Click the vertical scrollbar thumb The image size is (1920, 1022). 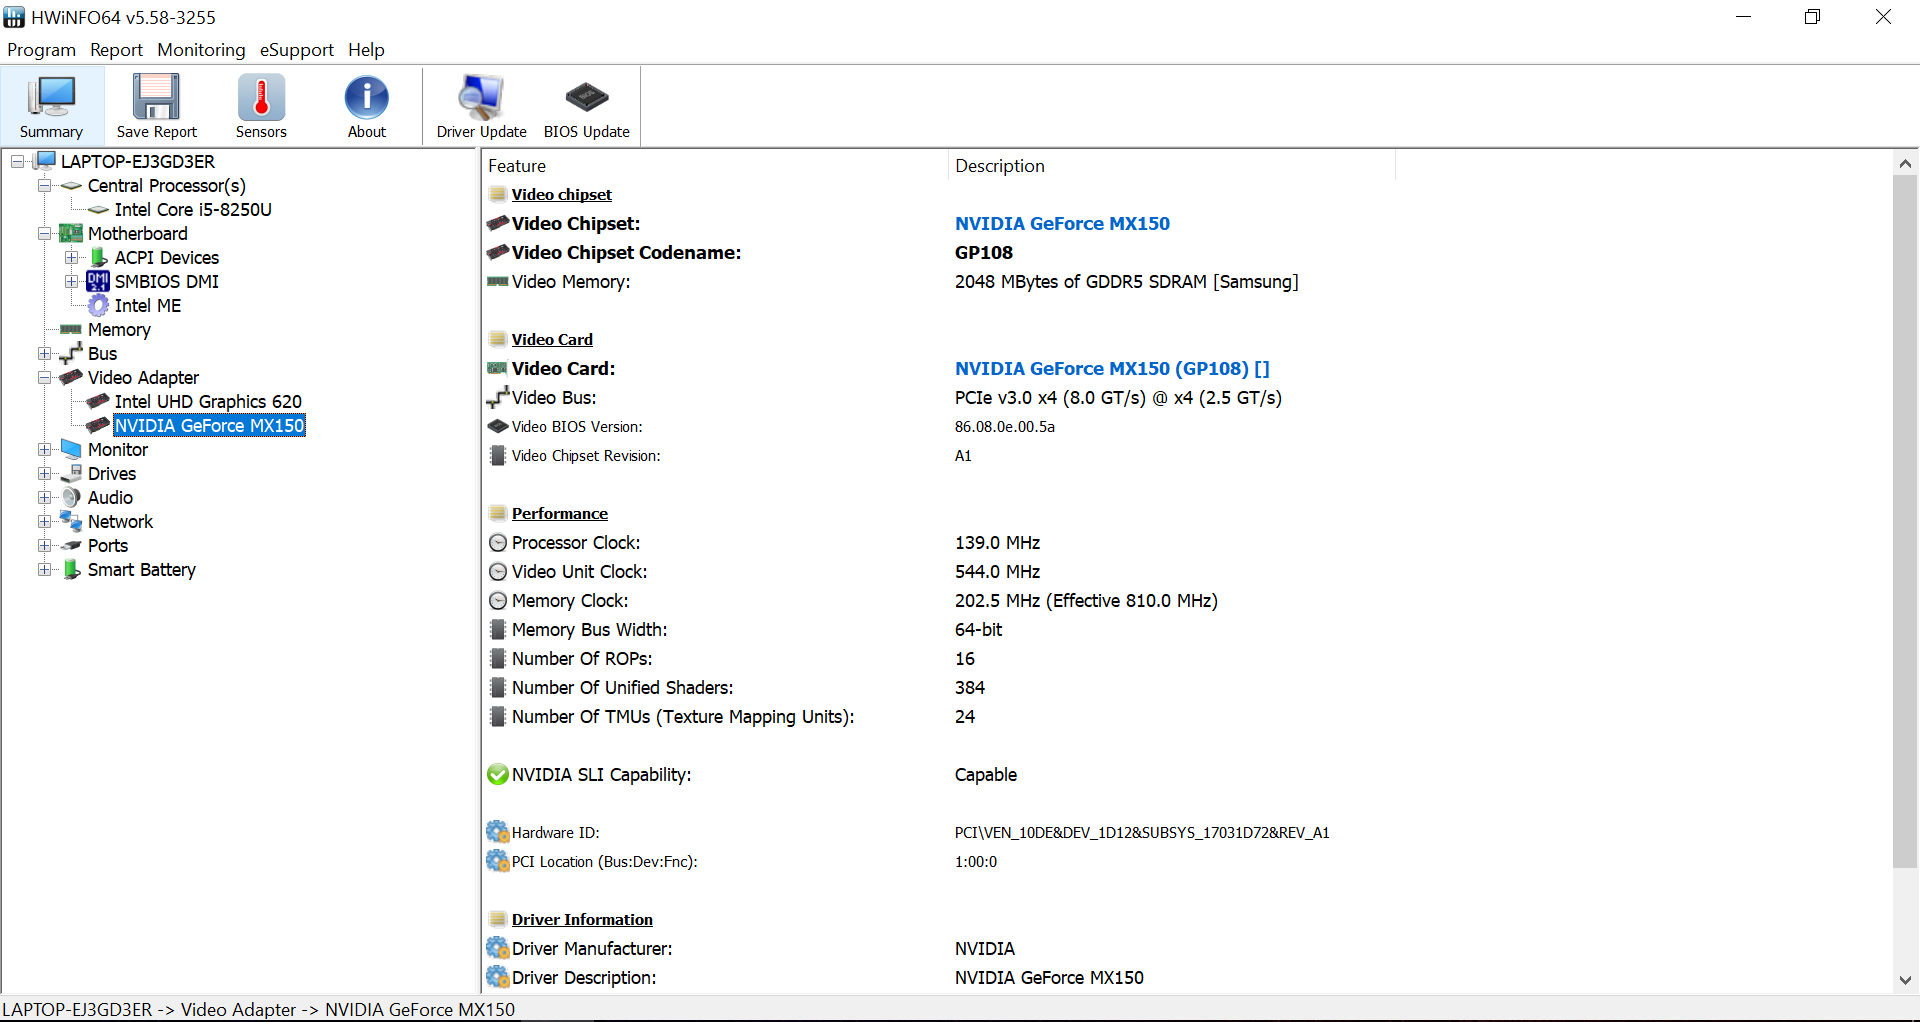click(1905, 522)
